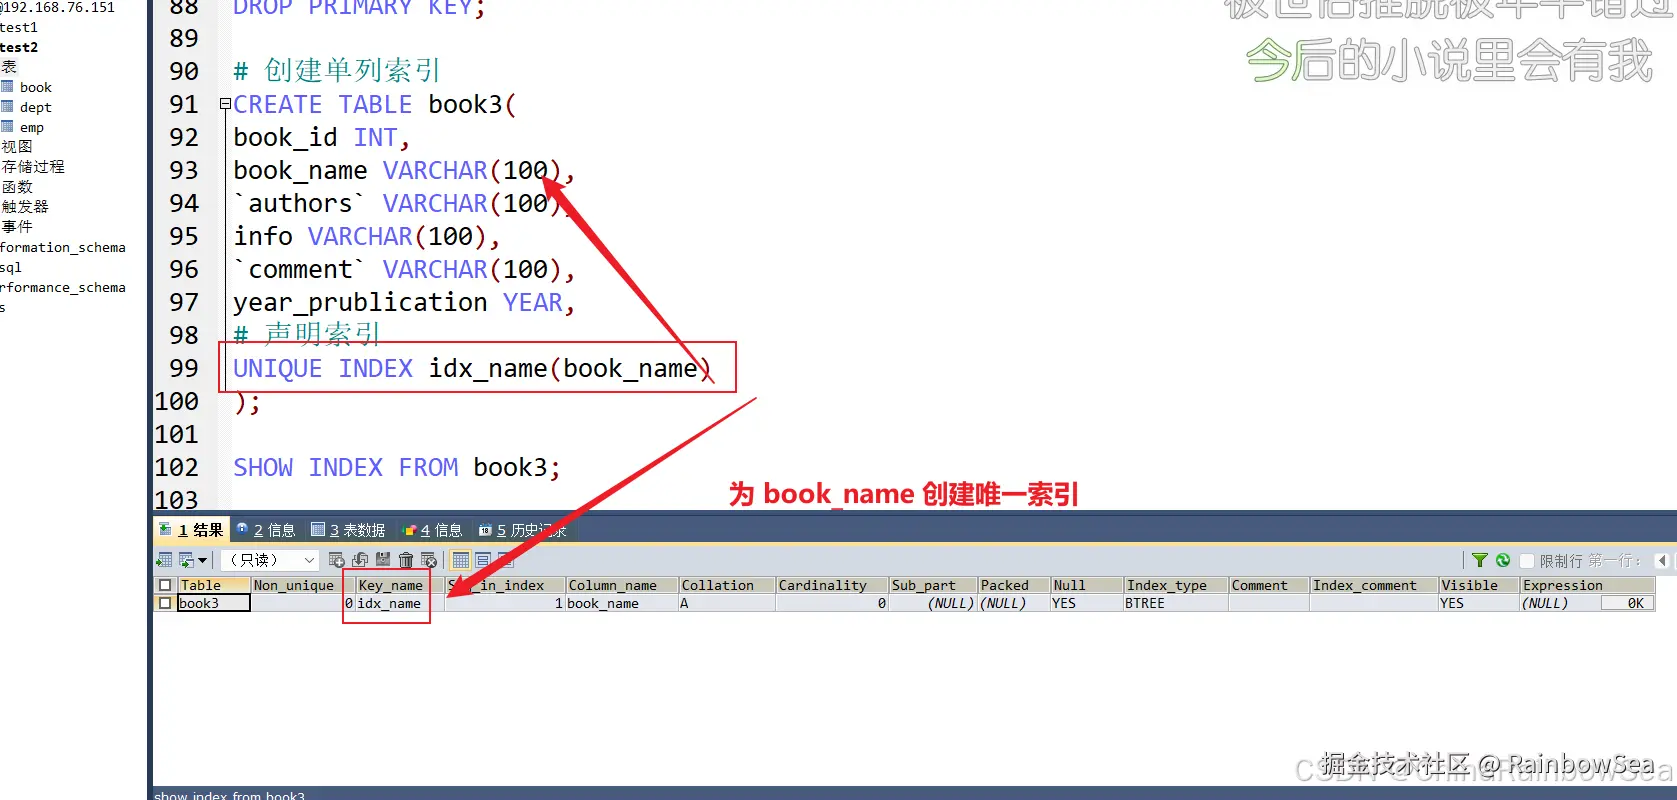Viewport: 1677px width, 800px height.
Task: Open the 函数 functions folder
Action: click(17, 186)
